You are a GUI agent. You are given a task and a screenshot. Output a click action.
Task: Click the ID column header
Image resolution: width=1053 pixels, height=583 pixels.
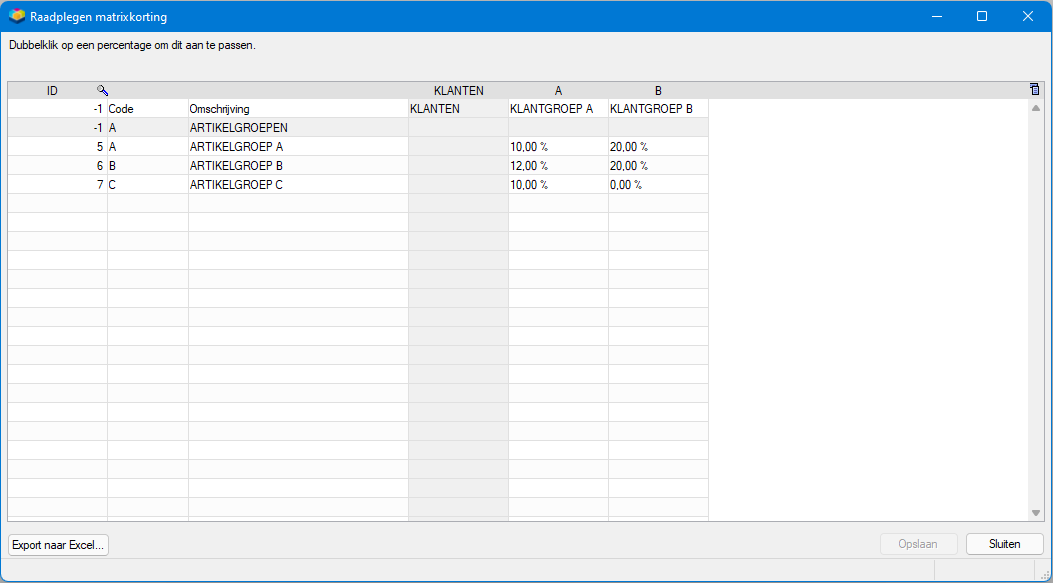coord(52,90)
